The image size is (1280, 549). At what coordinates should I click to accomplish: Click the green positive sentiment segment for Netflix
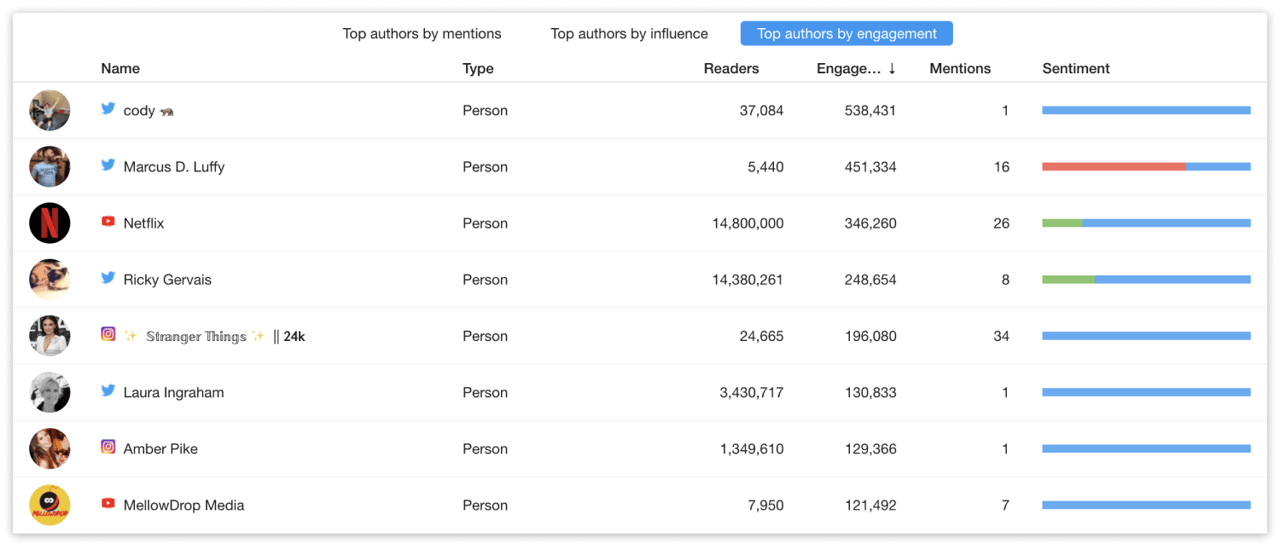click(x=1061, y=223)
